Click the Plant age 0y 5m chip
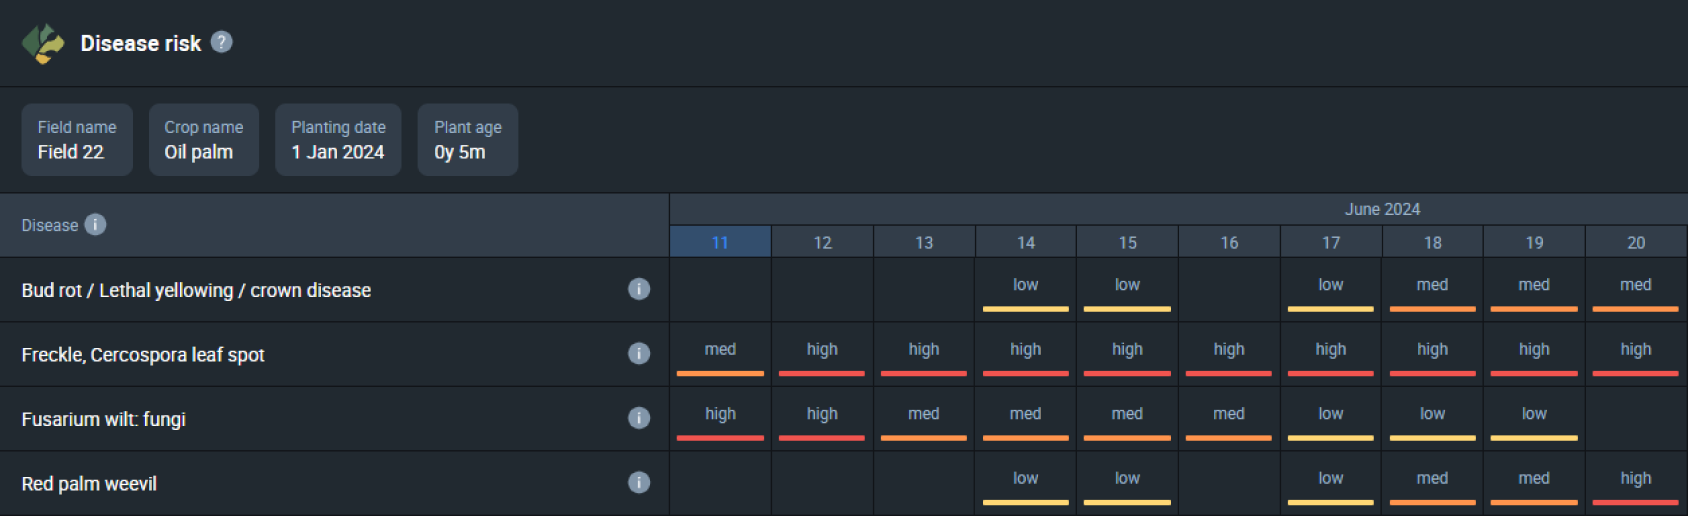1688x516 pixels. 468,140
